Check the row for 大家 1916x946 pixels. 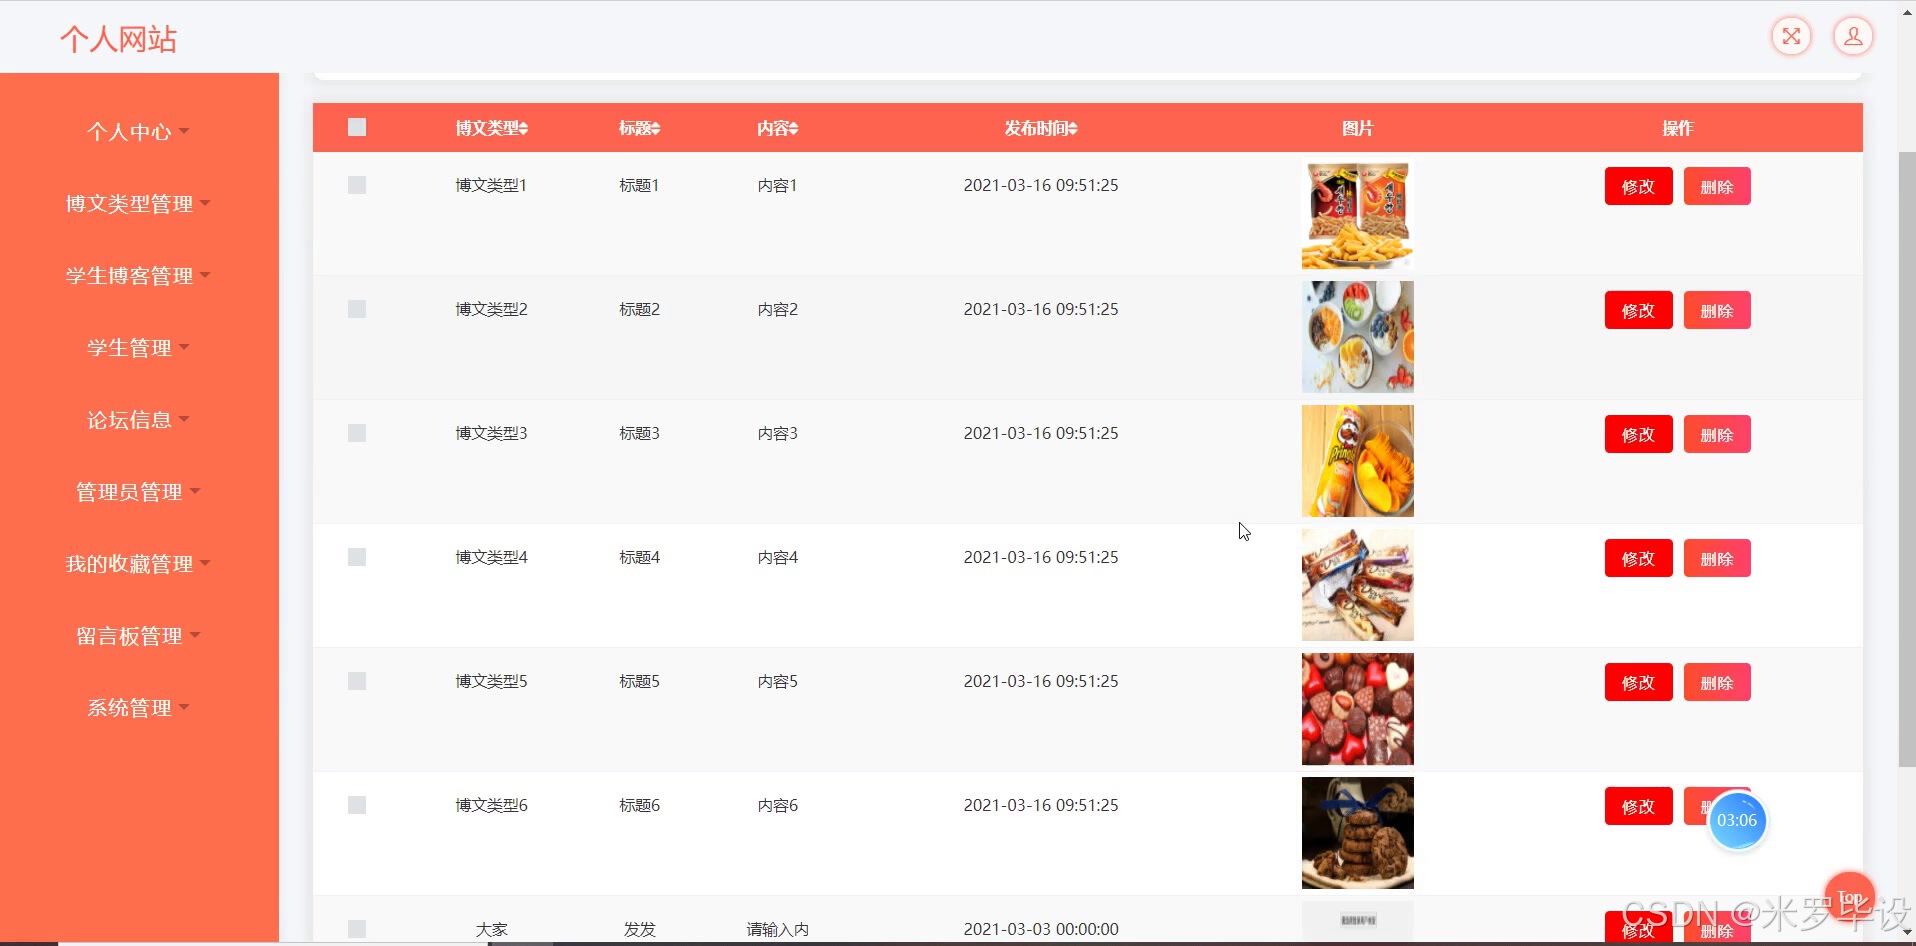pos(357,929)
